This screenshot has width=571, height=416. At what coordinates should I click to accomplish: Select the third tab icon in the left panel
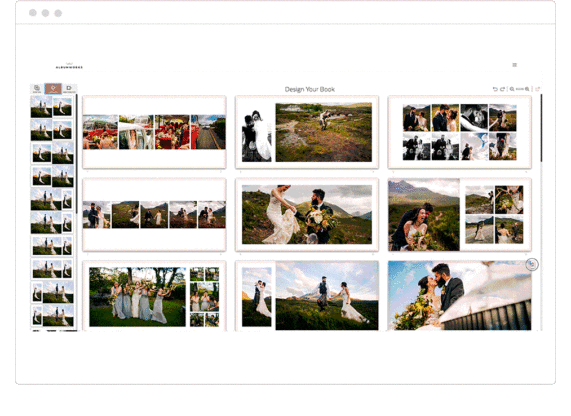69,89
